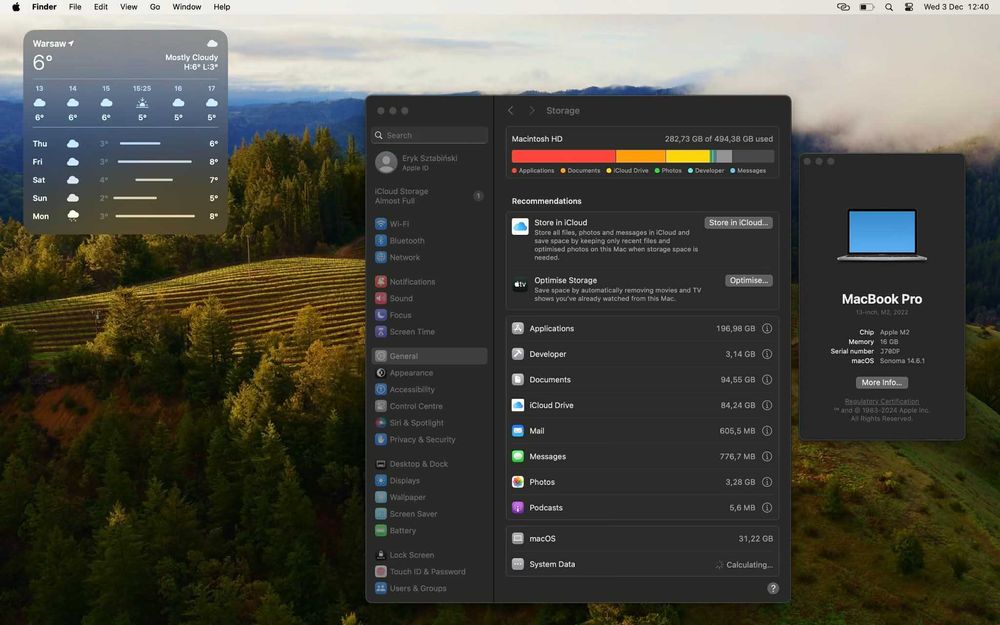
Task: Open Eryk Sztabiński Apple ID account
Action: pyautogui.click(x=429, y=163)
